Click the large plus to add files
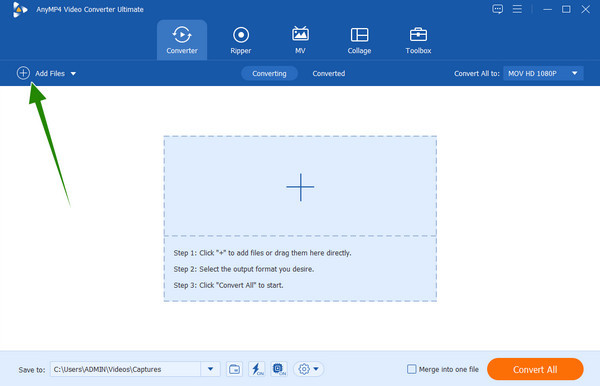Image resolution: width=600 pixels, height=386 pixels. tap(300, 187)
